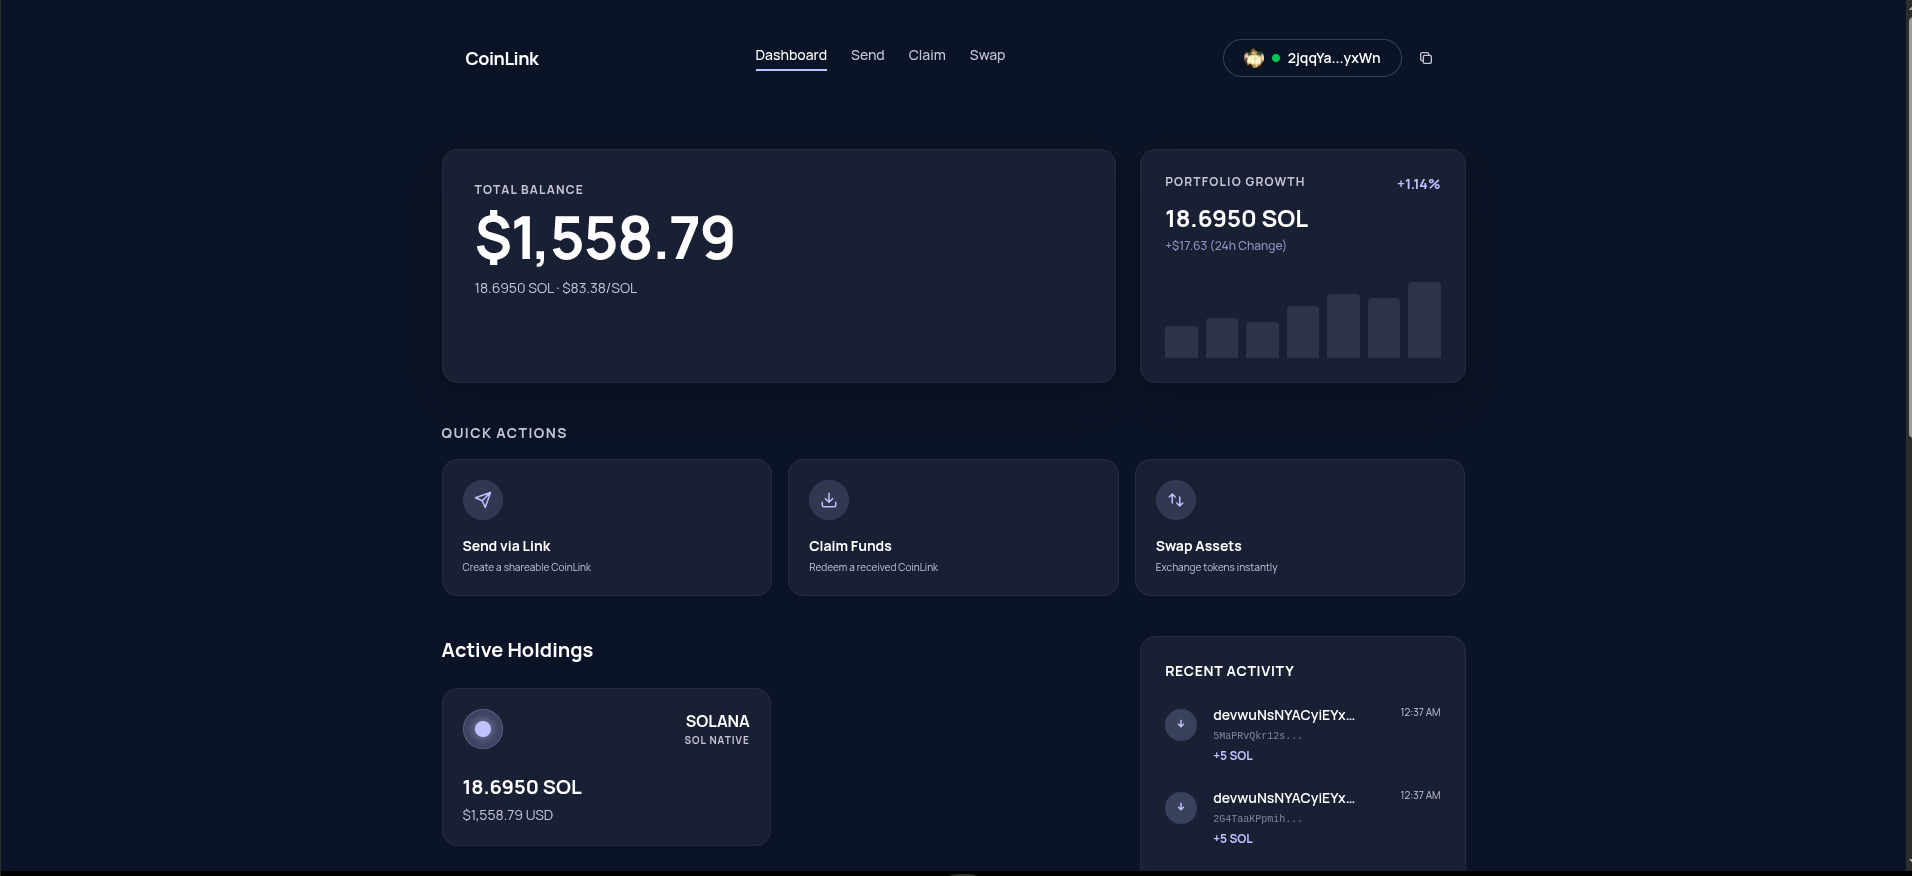1912x876 pixels.
Task: Click the Active Holdings heading
Action: 517,650
